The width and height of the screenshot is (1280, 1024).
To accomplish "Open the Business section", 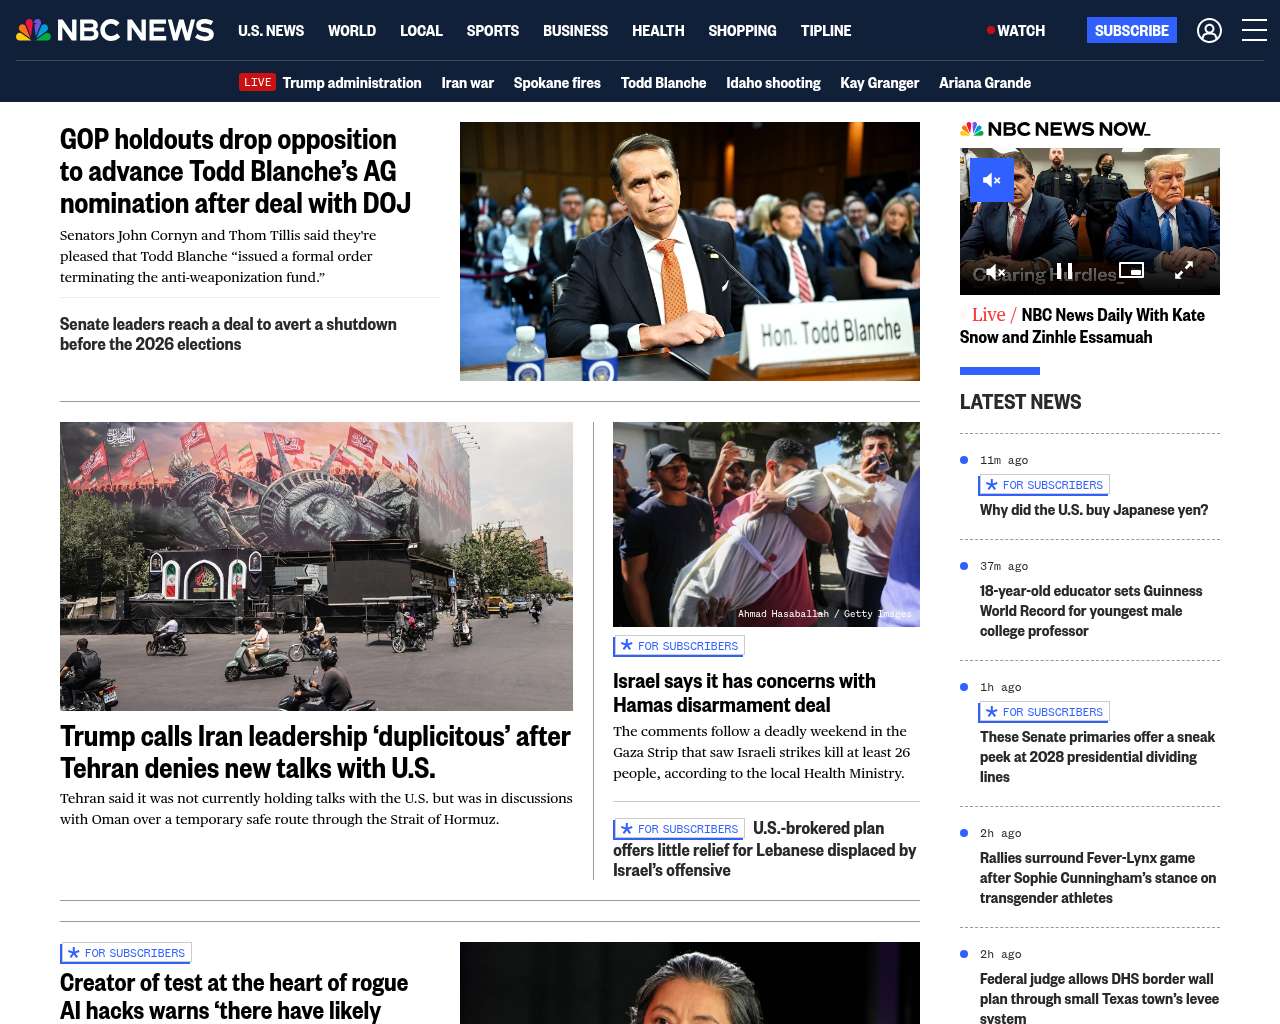I will tap(575, 31).
